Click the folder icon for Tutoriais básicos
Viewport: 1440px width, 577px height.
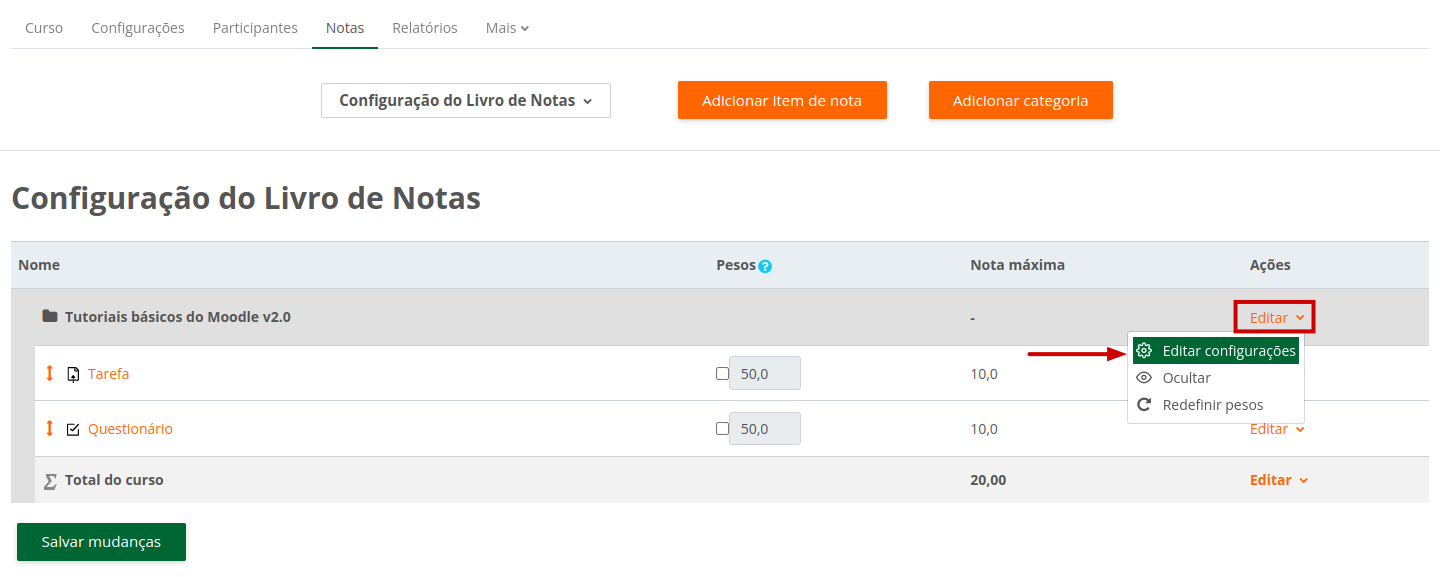(x=50, y=316)
